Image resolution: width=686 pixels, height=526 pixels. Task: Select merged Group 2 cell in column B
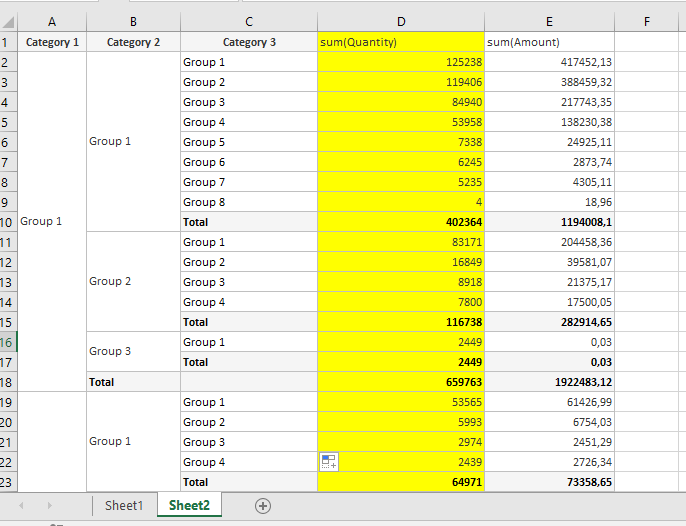pos(133,281)
